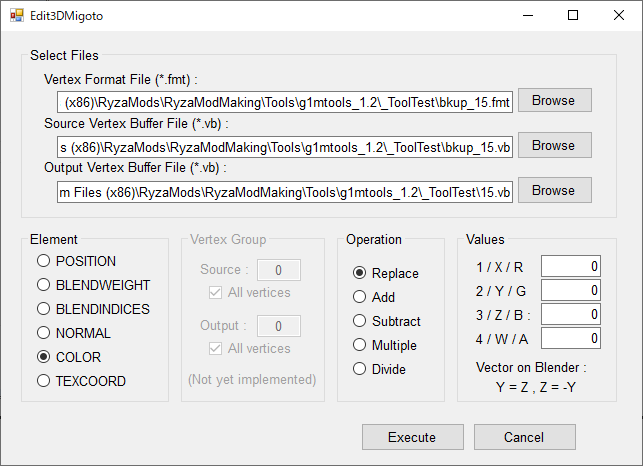Browse for the Source Vertex Buffer file
Image resolution: width=643 pixels, height=466 pixels.
pos(554,145)
